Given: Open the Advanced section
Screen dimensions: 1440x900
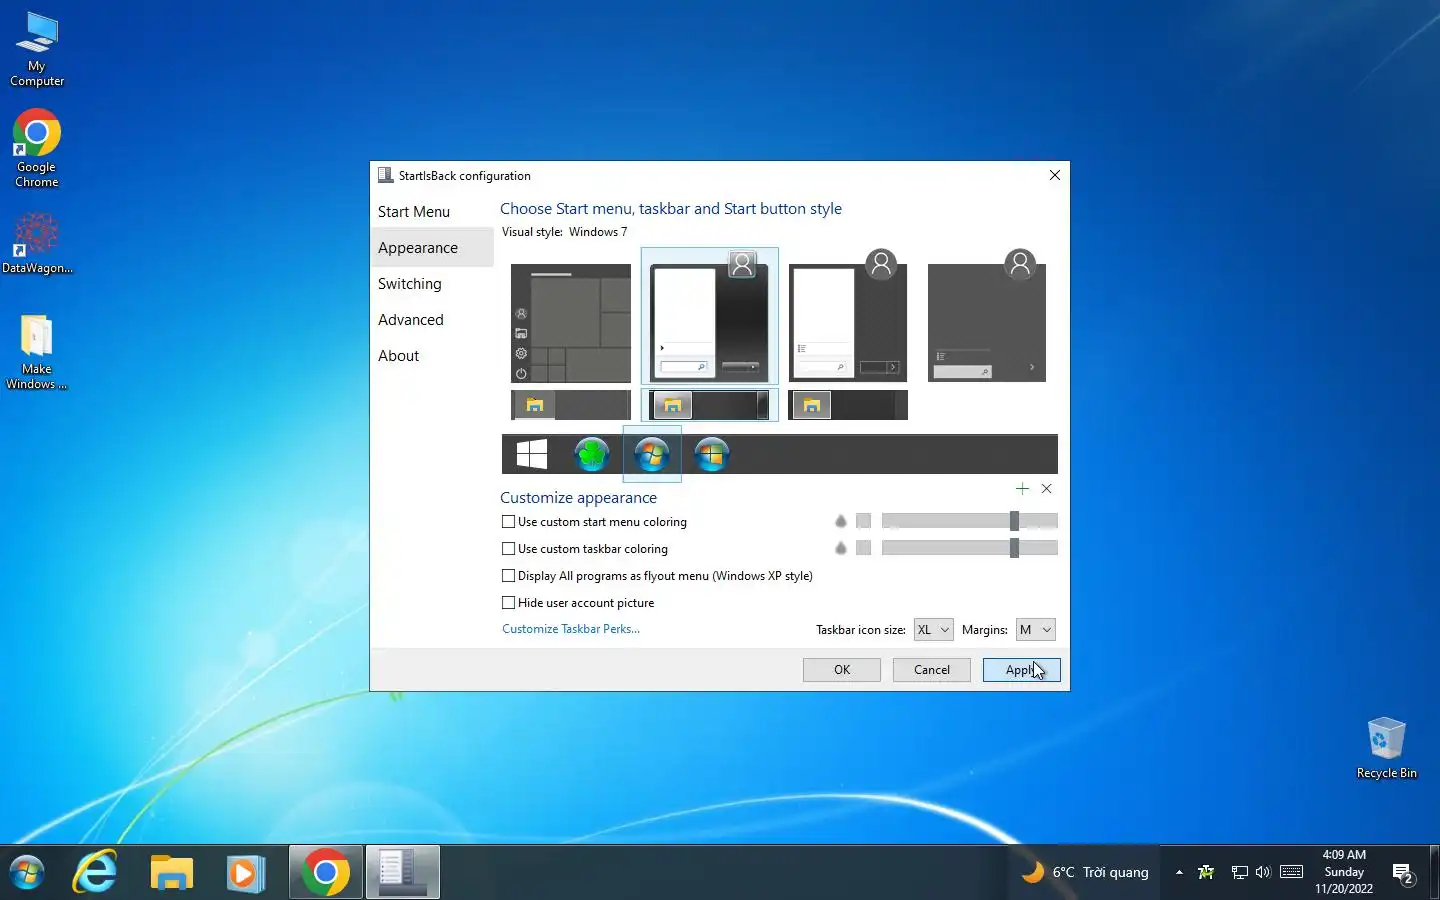Looking at the screenshot, I should (432, 320).
